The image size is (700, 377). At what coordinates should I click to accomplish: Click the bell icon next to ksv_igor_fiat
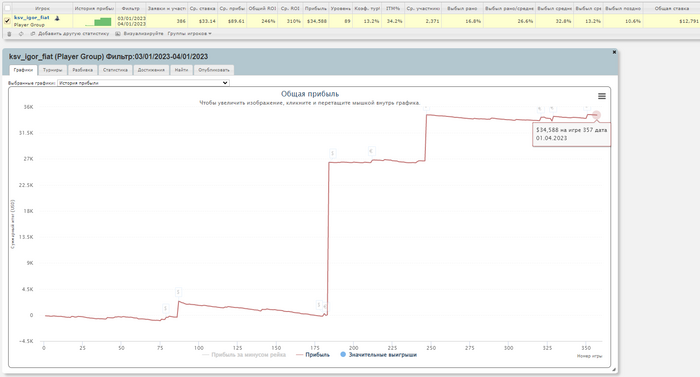click(x=57, y=18)
